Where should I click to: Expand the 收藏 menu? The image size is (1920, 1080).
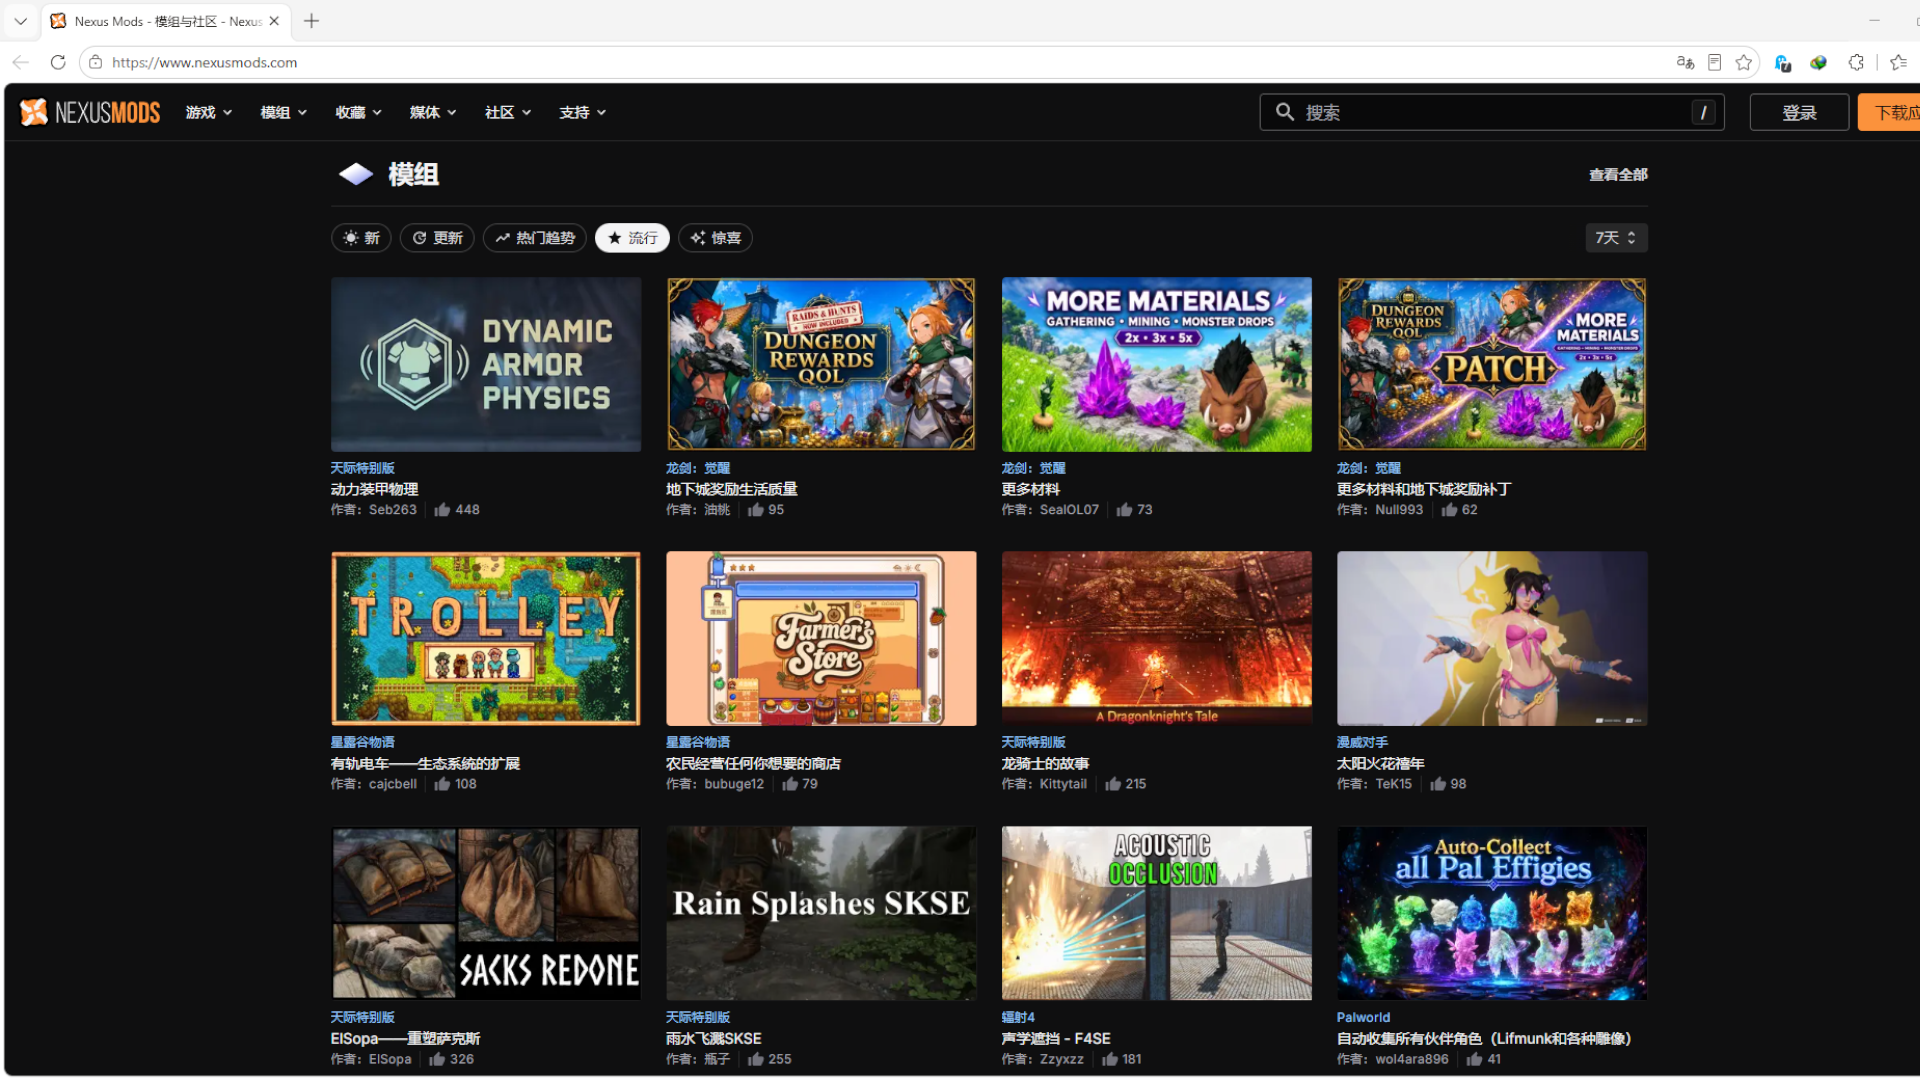(x=359, y=112)
